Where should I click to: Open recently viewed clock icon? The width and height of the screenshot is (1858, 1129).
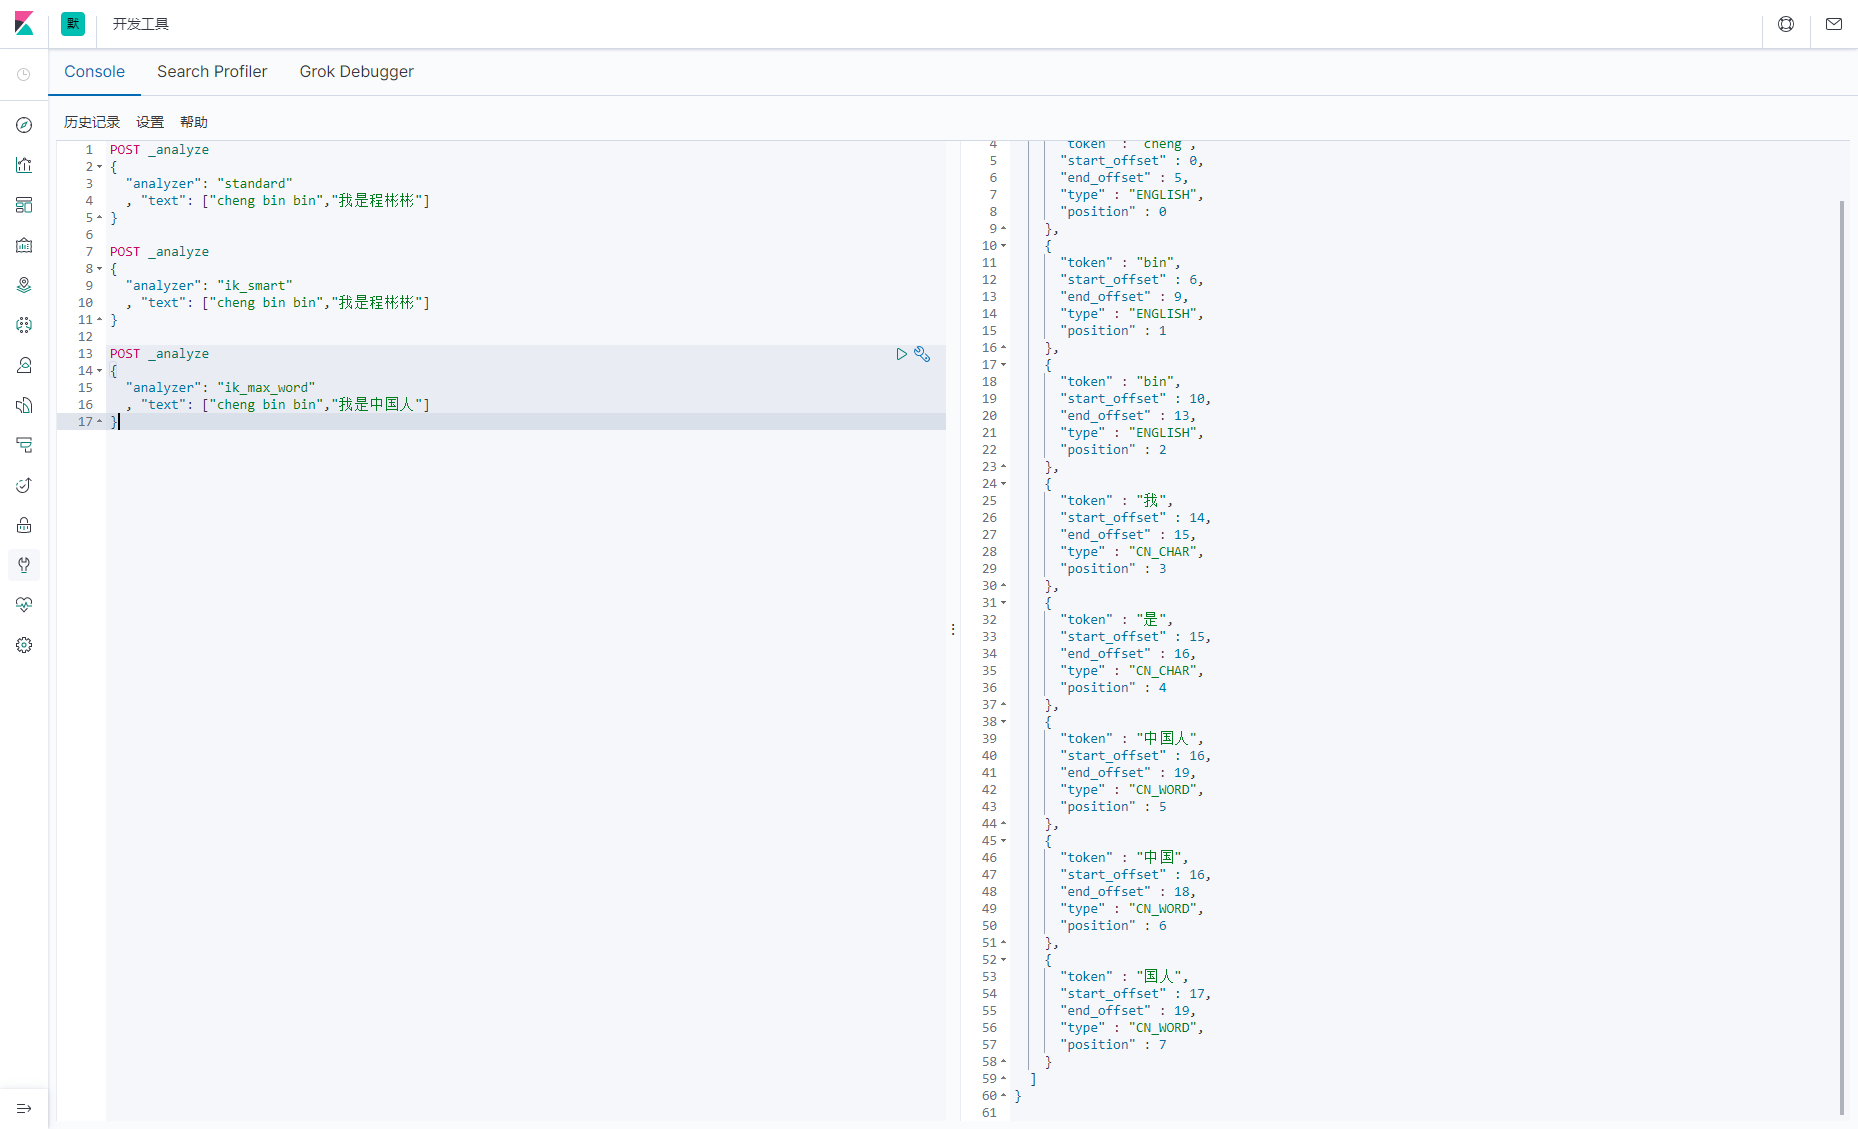[24, 75]
